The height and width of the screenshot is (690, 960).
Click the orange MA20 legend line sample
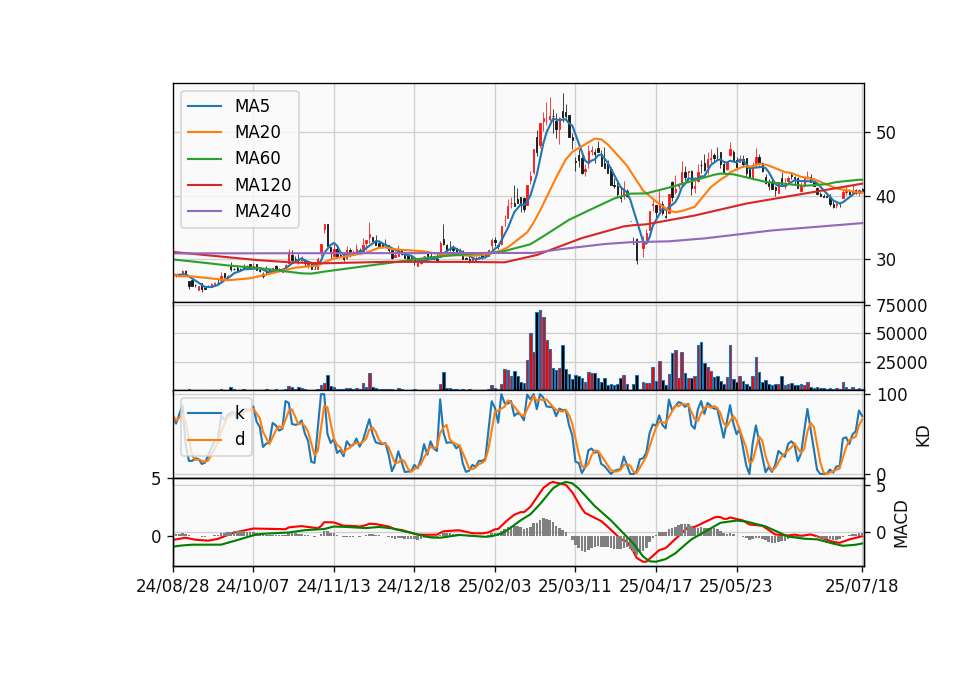click(204, 132)
